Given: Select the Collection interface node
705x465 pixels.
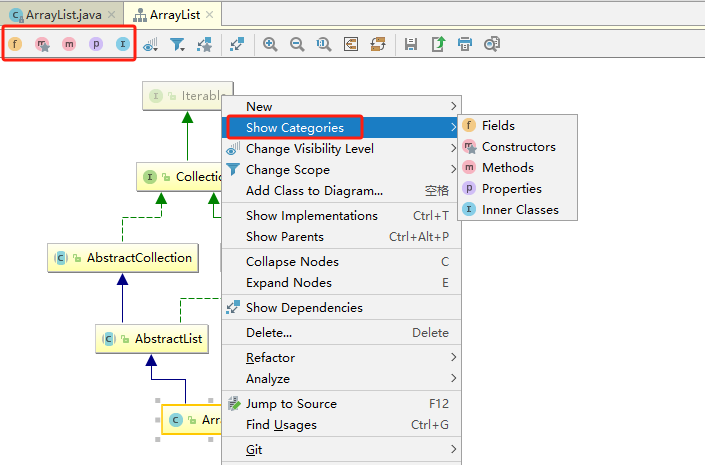Looking at the screenshot, I should (179, 177).
